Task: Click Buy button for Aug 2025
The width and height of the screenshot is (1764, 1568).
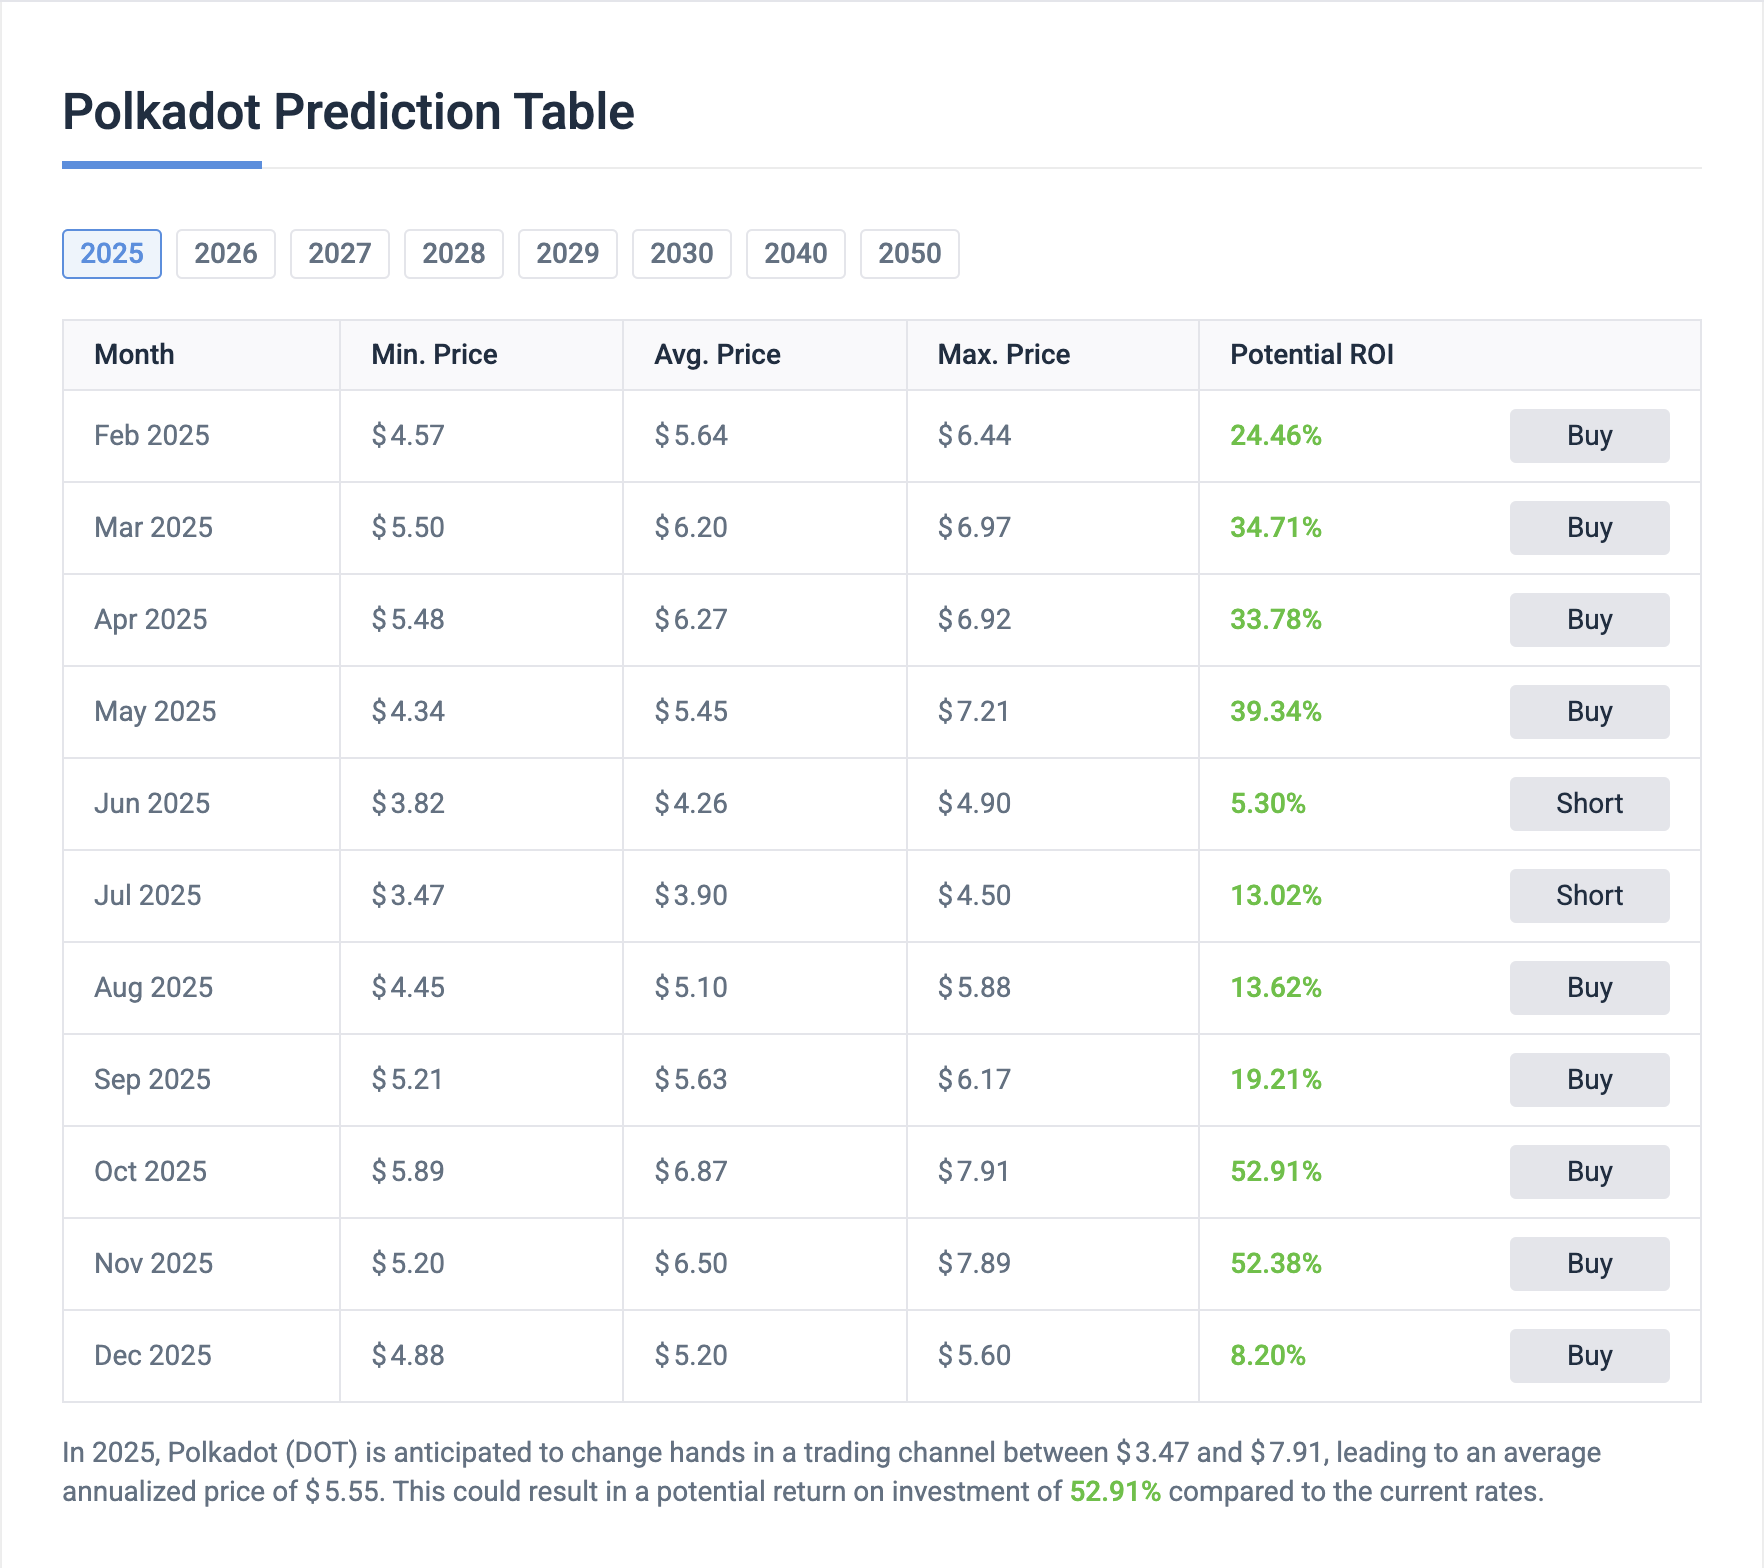Action: coord(1590,988)
